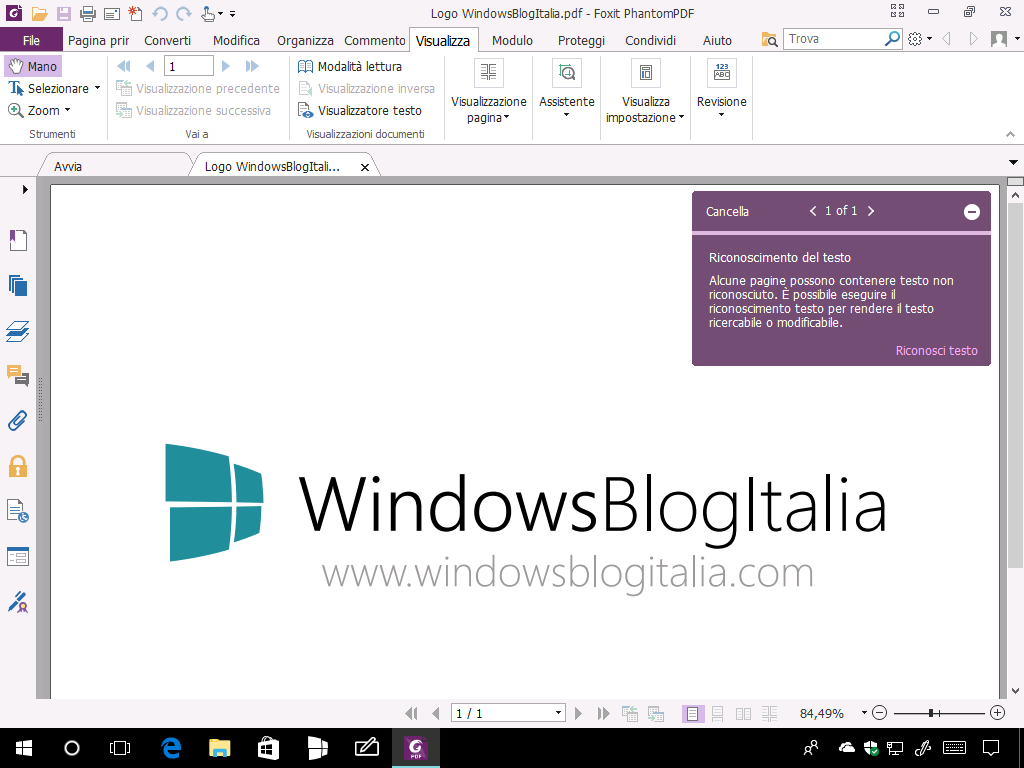Open zoom percentage dropdown arrow

click(x=864, y=712)
